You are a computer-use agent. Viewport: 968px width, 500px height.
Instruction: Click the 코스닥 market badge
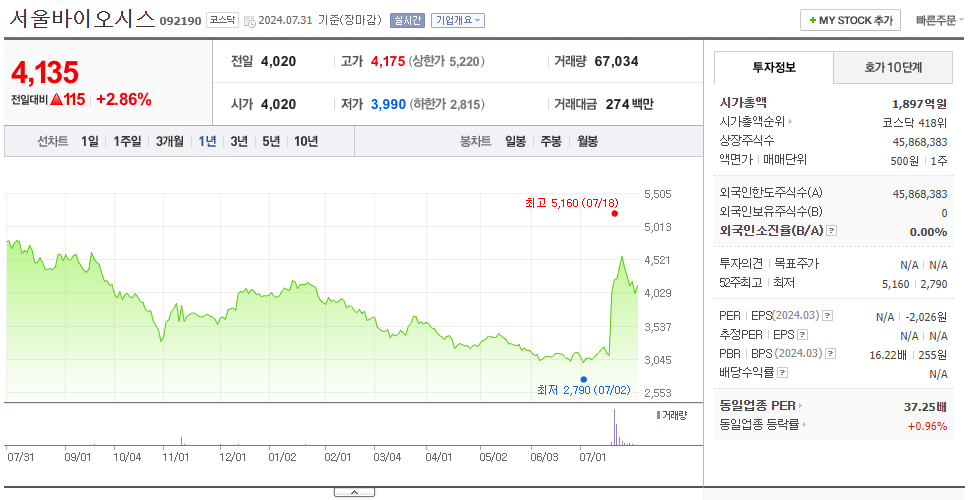(222, 20)
